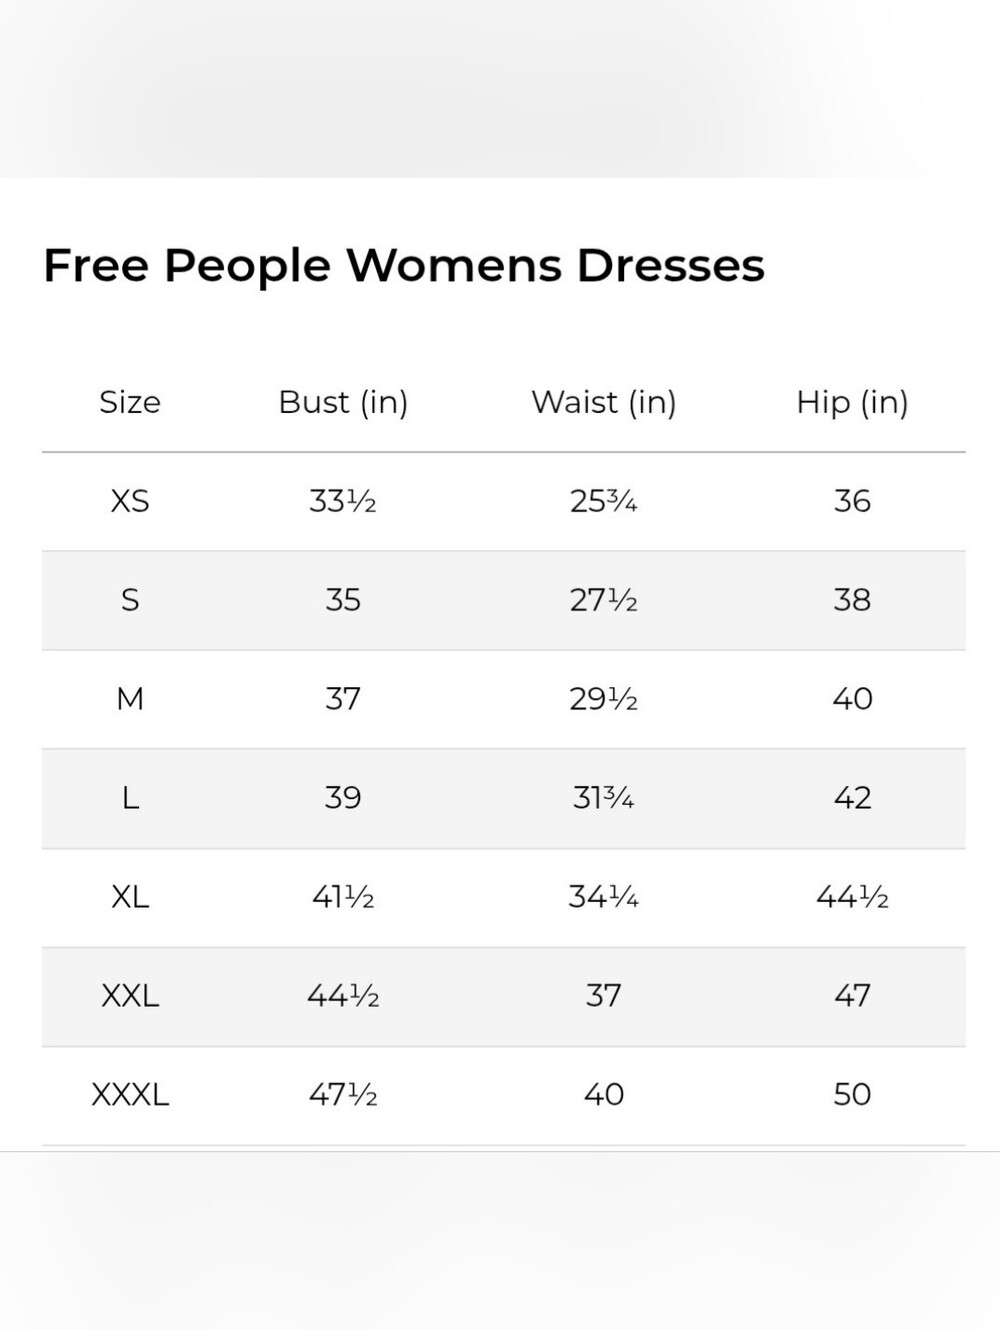Select the L size row label
1000x1330 pixels.
[130, 798]
